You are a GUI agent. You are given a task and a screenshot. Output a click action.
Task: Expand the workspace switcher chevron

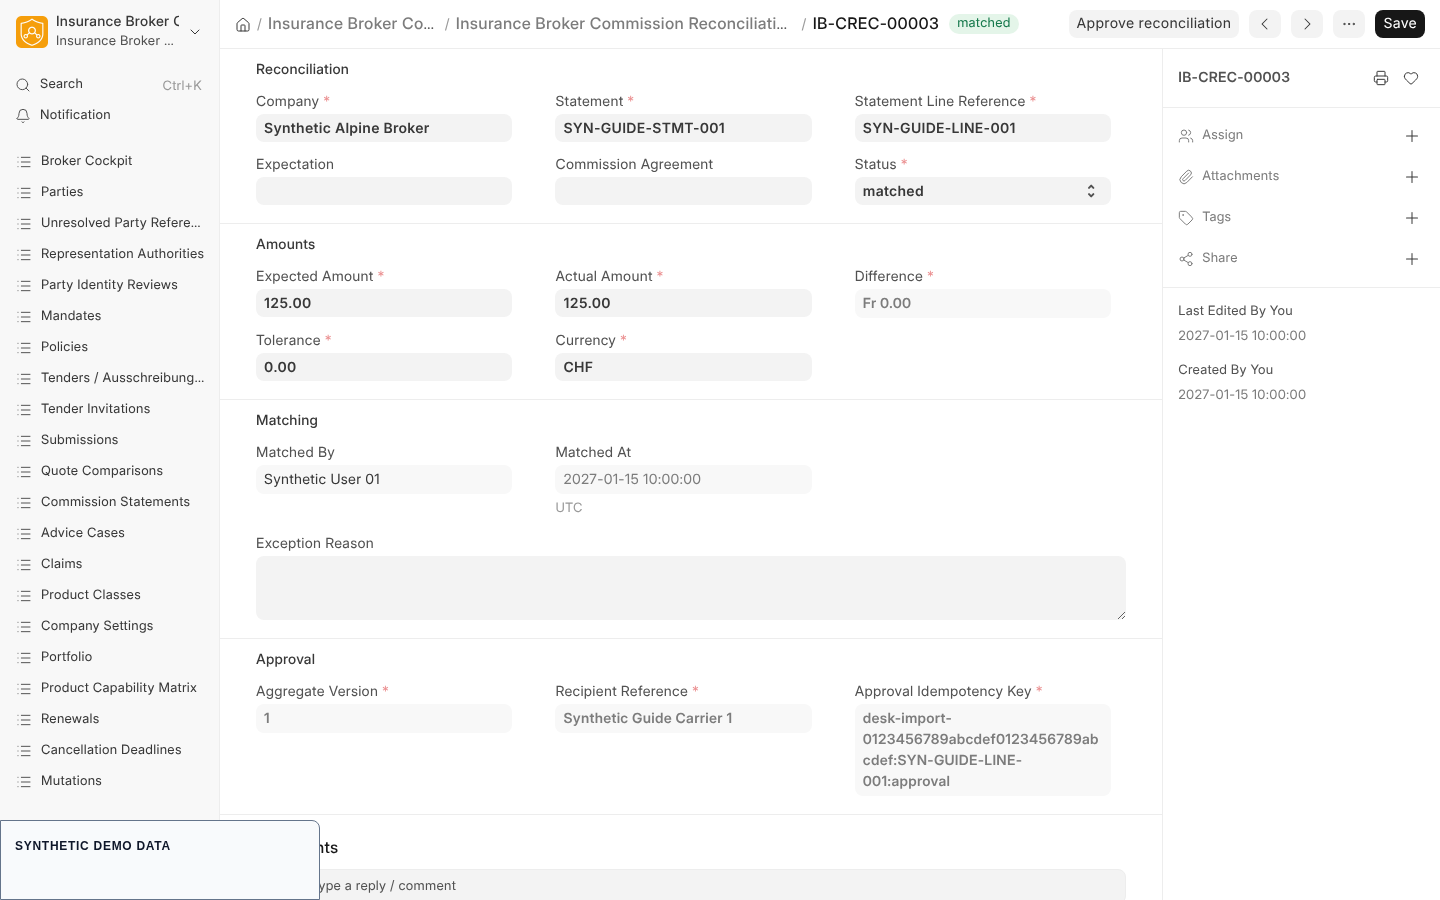point(195,32)
